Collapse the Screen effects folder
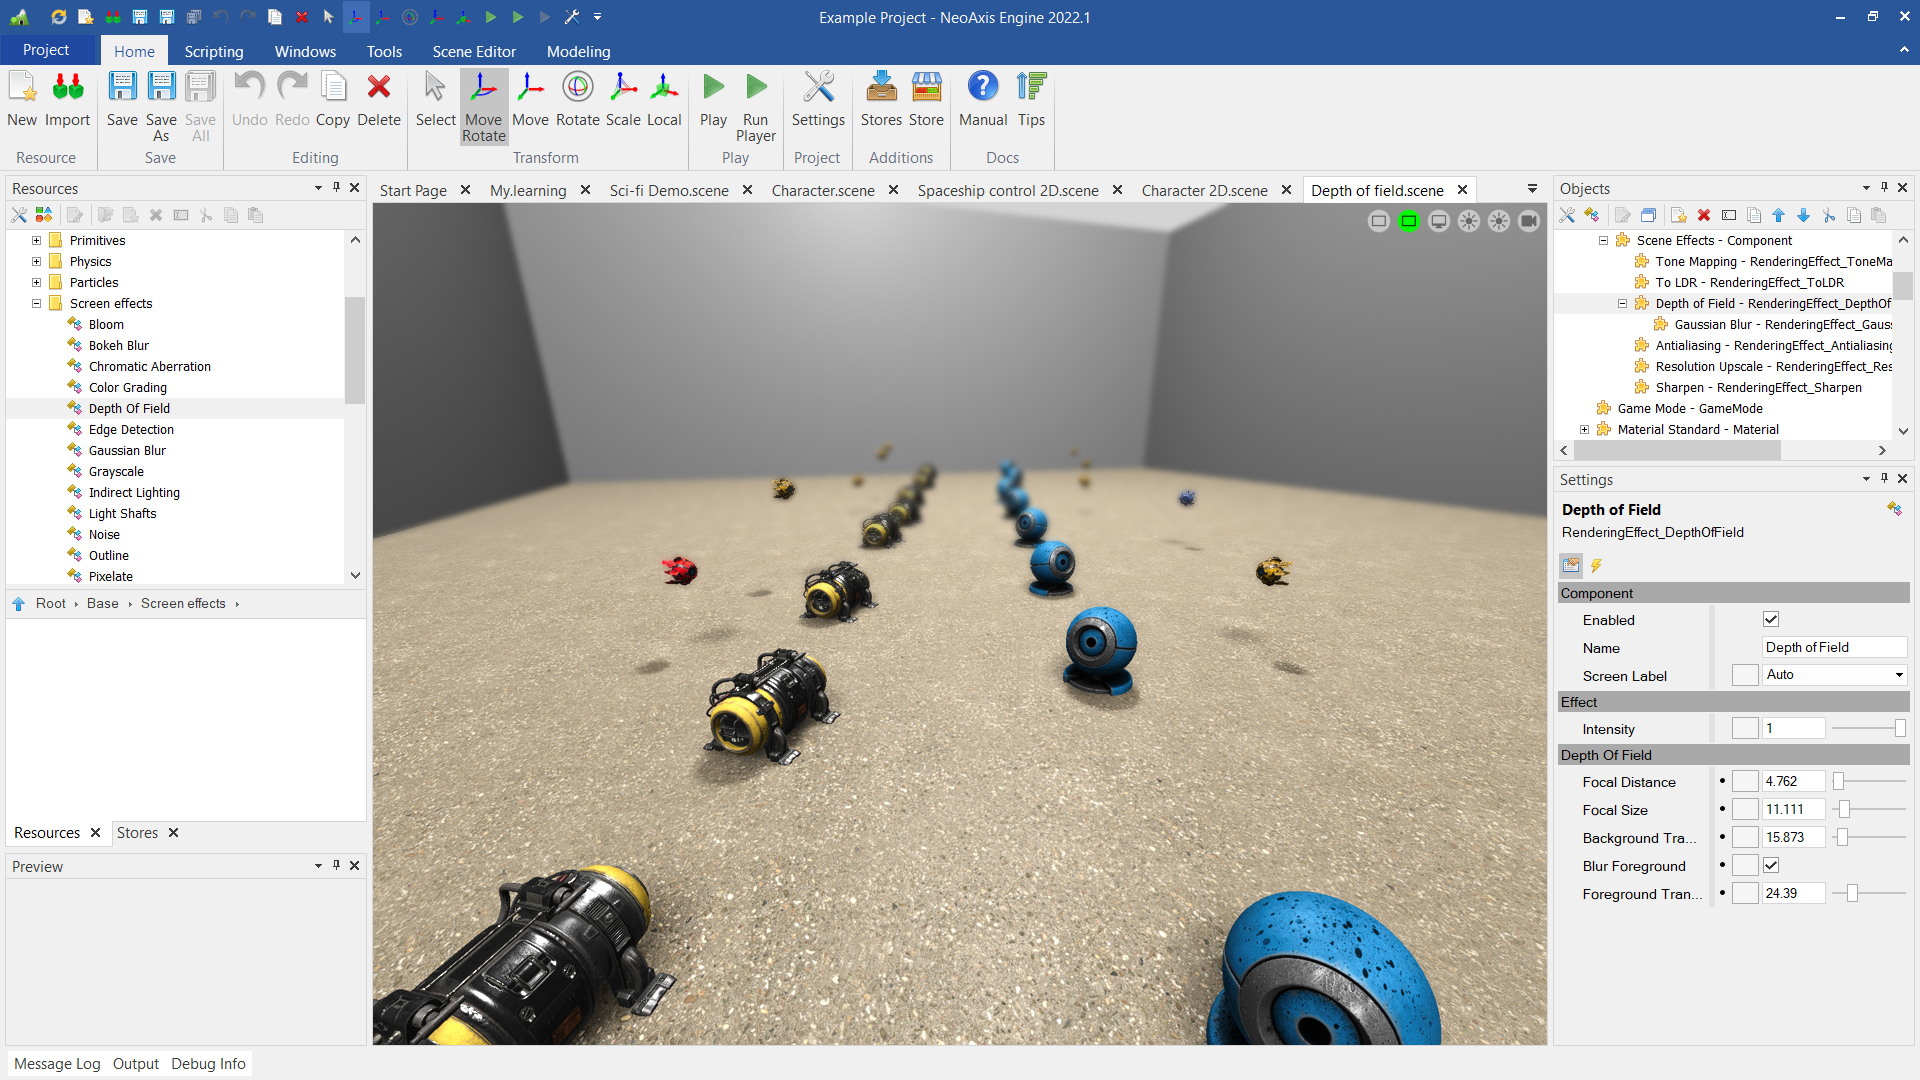Image resolution: width=1920 pixels, height=1080 pixels. click(x=37, y=304)
